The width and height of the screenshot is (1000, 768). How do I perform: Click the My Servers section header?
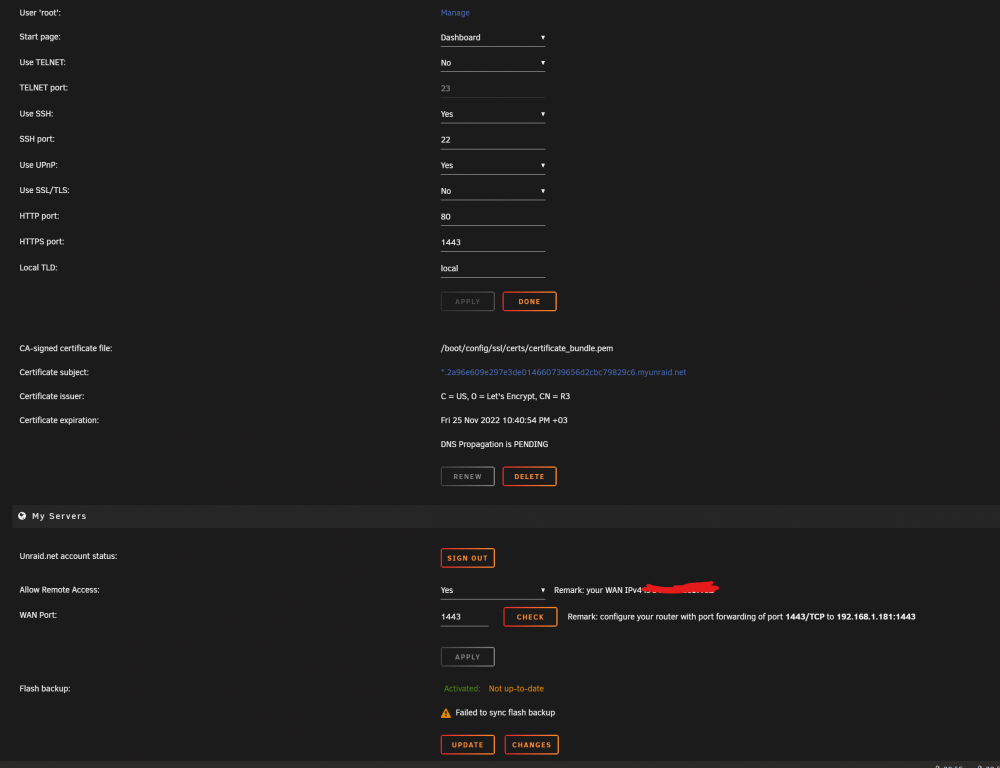506,516
